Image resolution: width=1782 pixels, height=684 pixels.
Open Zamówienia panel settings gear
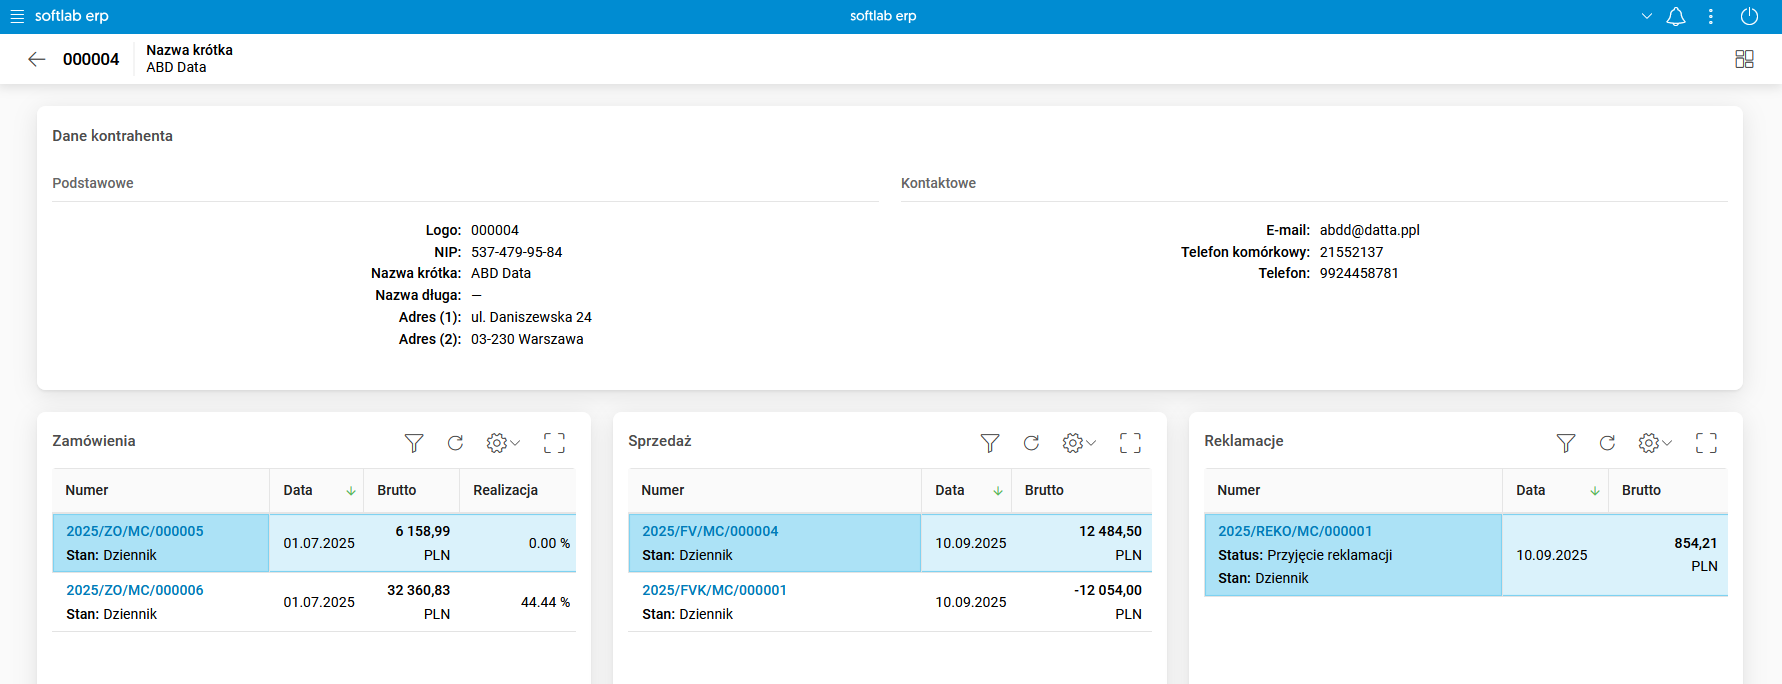pyautogui.click(x=503, y=443)
